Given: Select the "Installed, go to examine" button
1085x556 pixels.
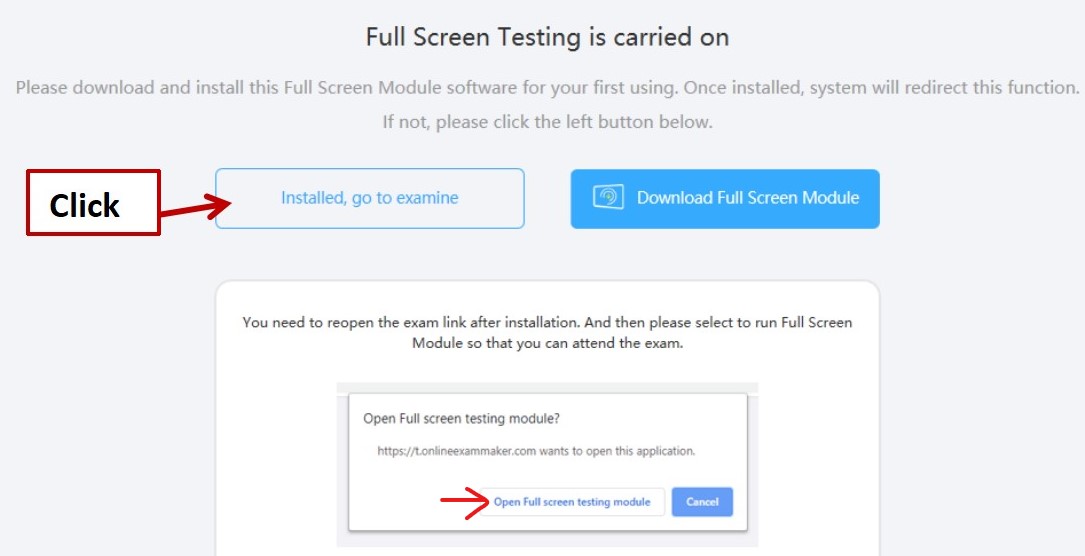Looking at the screenshot, I should [x=370, y=198].
